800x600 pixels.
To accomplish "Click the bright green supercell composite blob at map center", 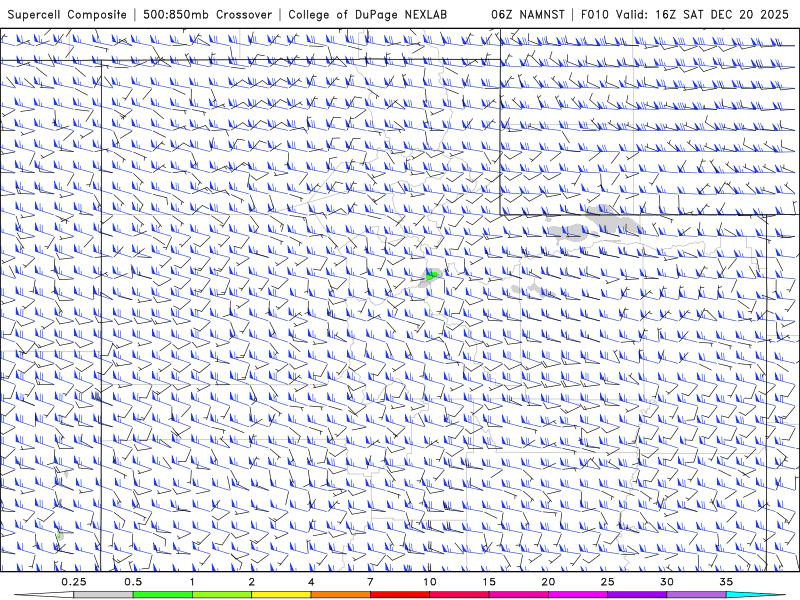I will (432, 276).
